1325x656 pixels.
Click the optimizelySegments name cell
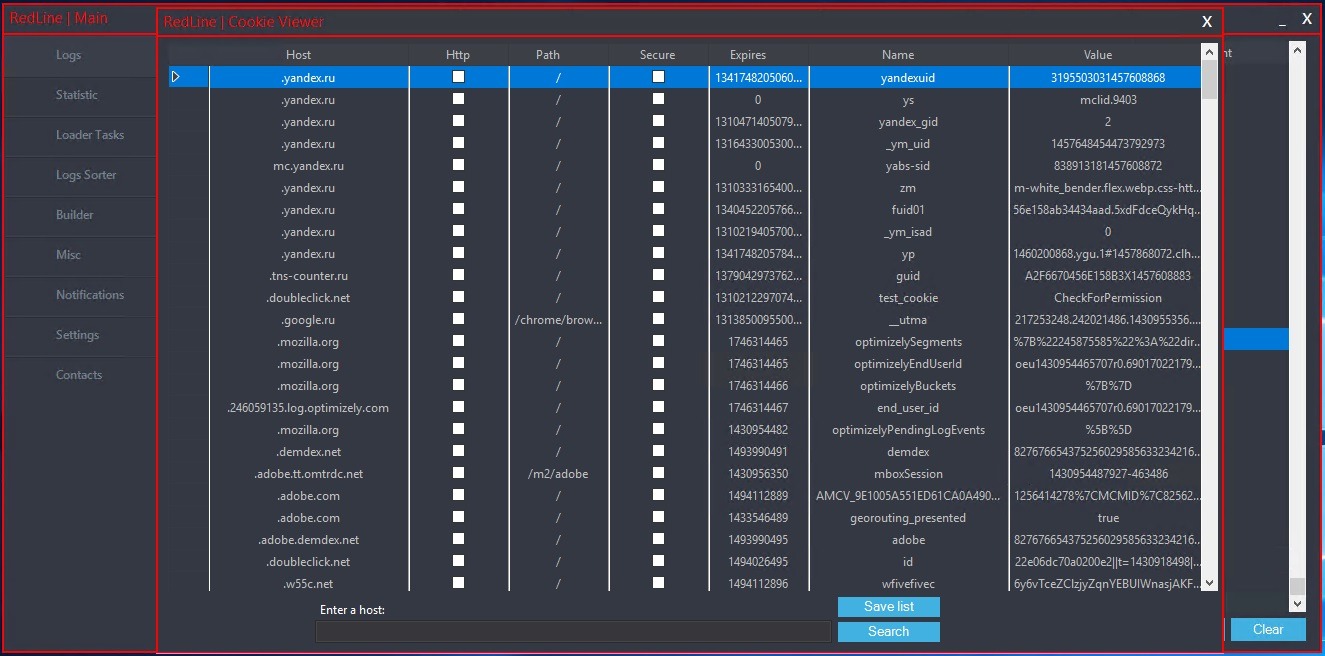(x=908, y=341)
